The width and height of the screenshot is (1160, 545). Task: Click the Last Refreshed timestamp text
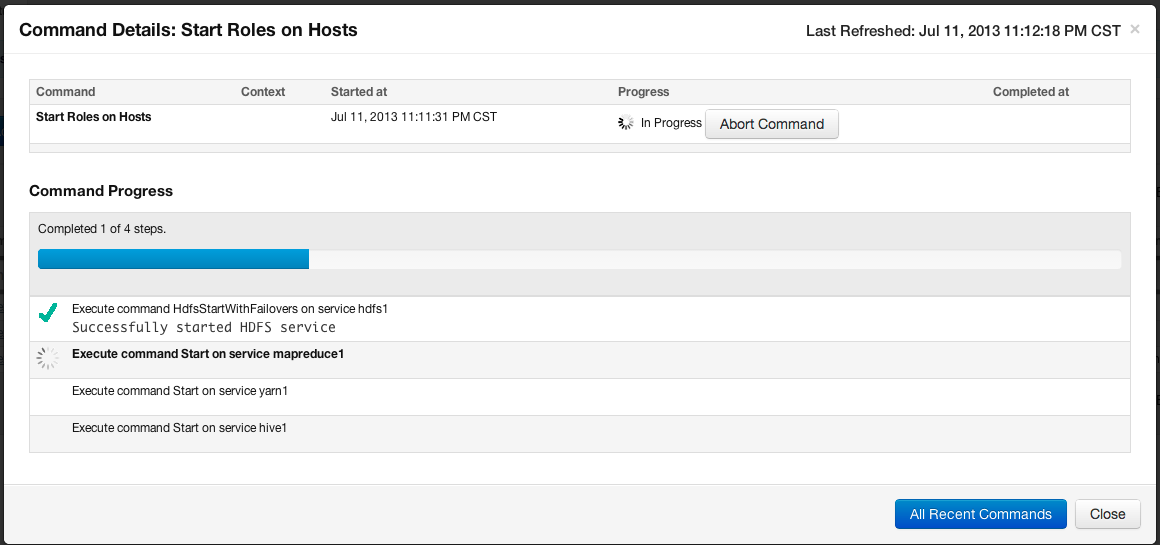963,30
